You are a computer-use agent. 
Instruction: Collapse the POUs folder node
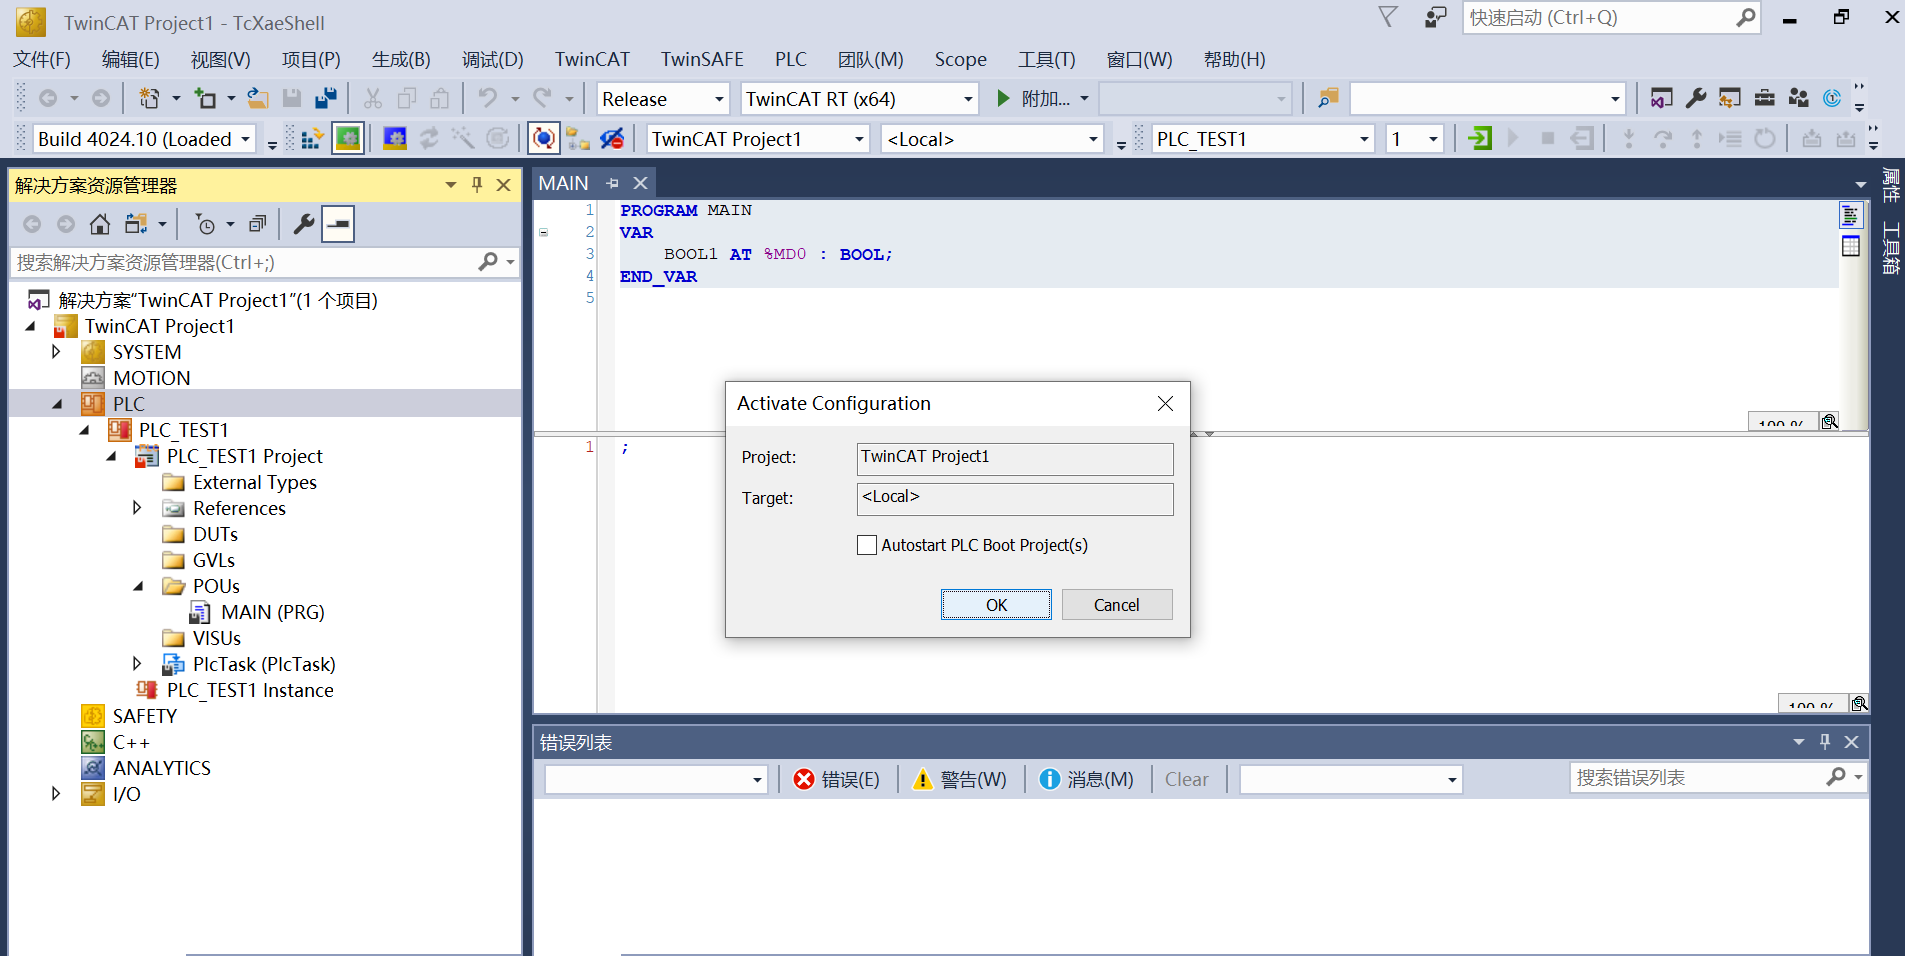click(x=138, y=586)
